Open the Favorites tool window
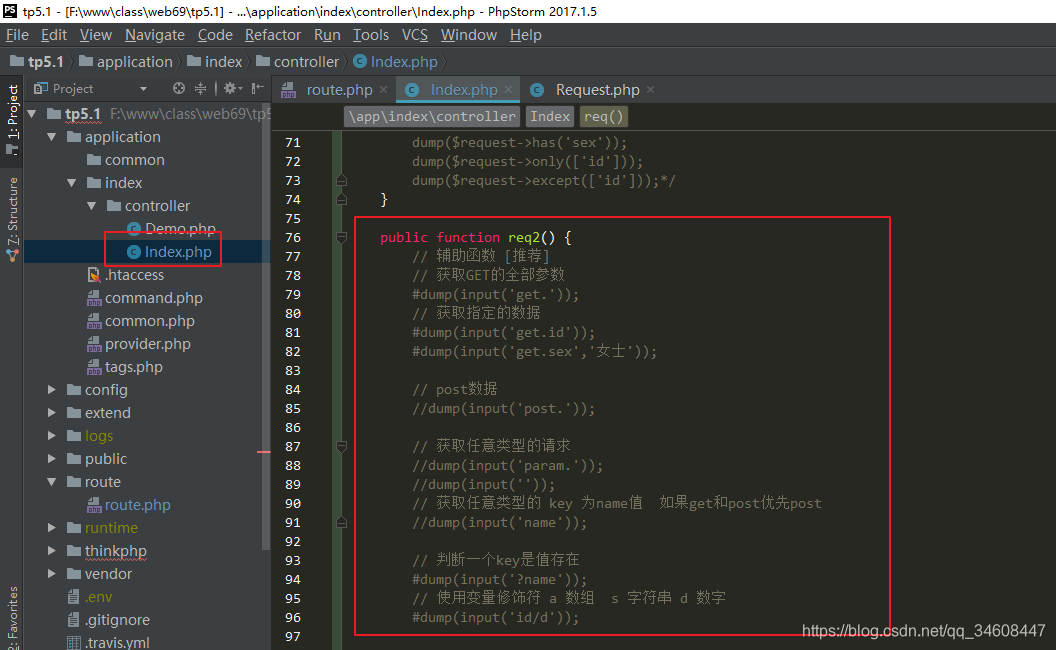This screenshot has height=650, width=1056. click(12, 615)
